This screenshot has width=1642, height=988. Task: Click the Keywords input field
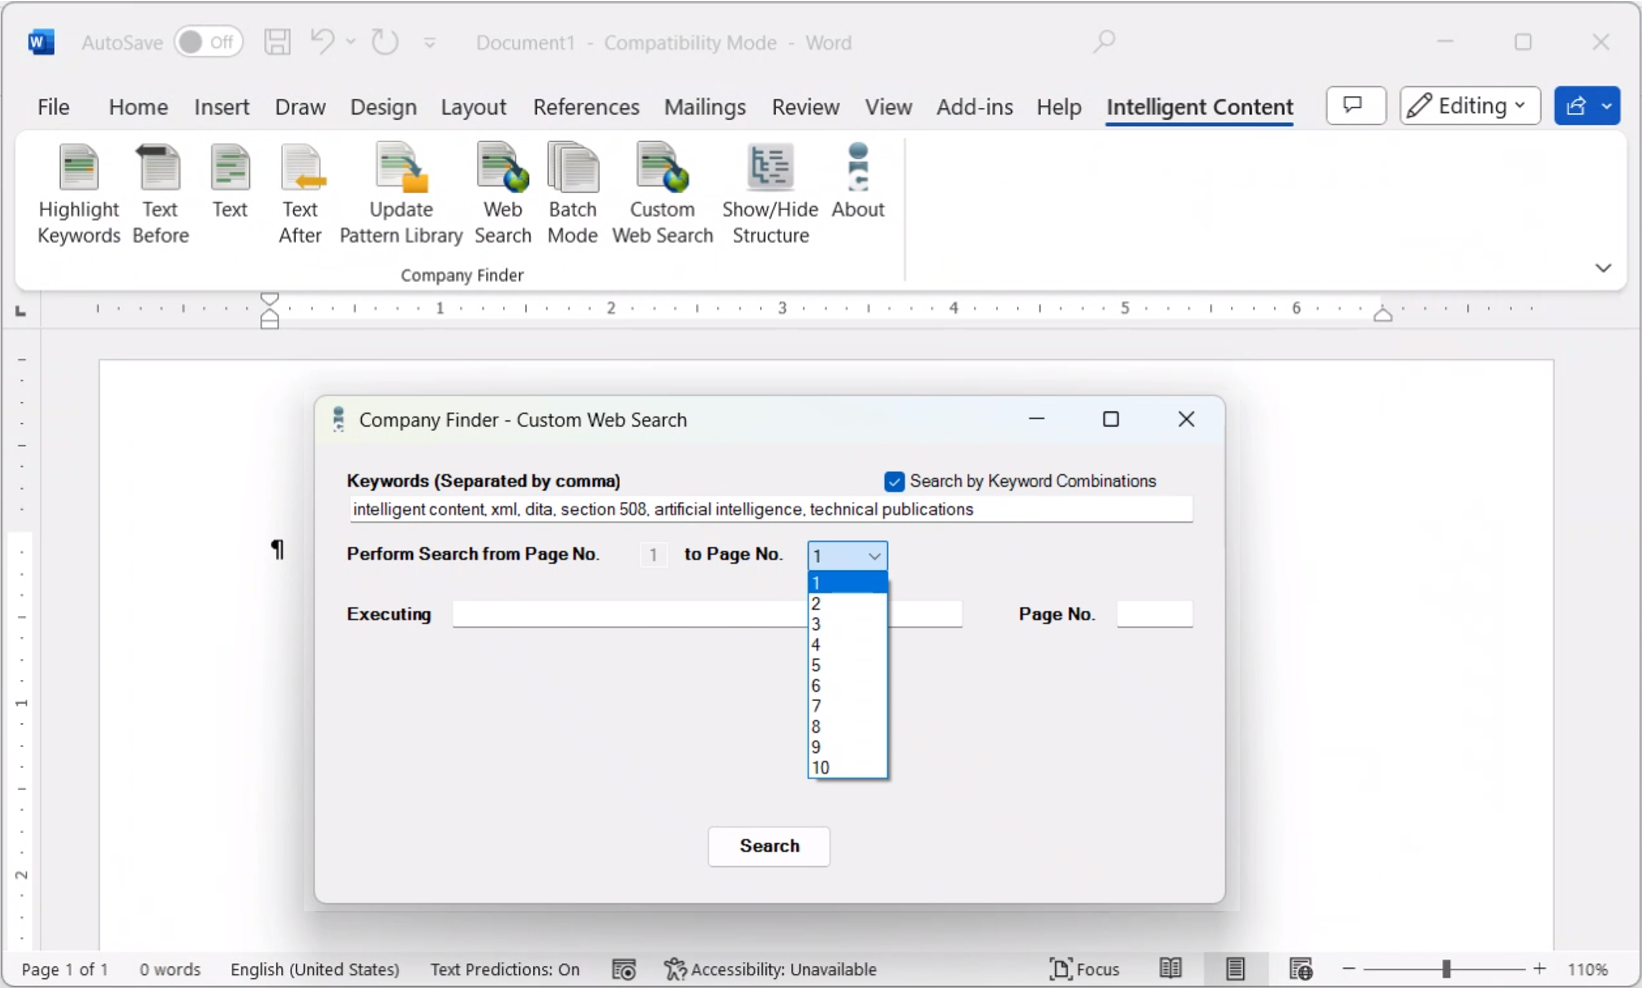(770, 510)
